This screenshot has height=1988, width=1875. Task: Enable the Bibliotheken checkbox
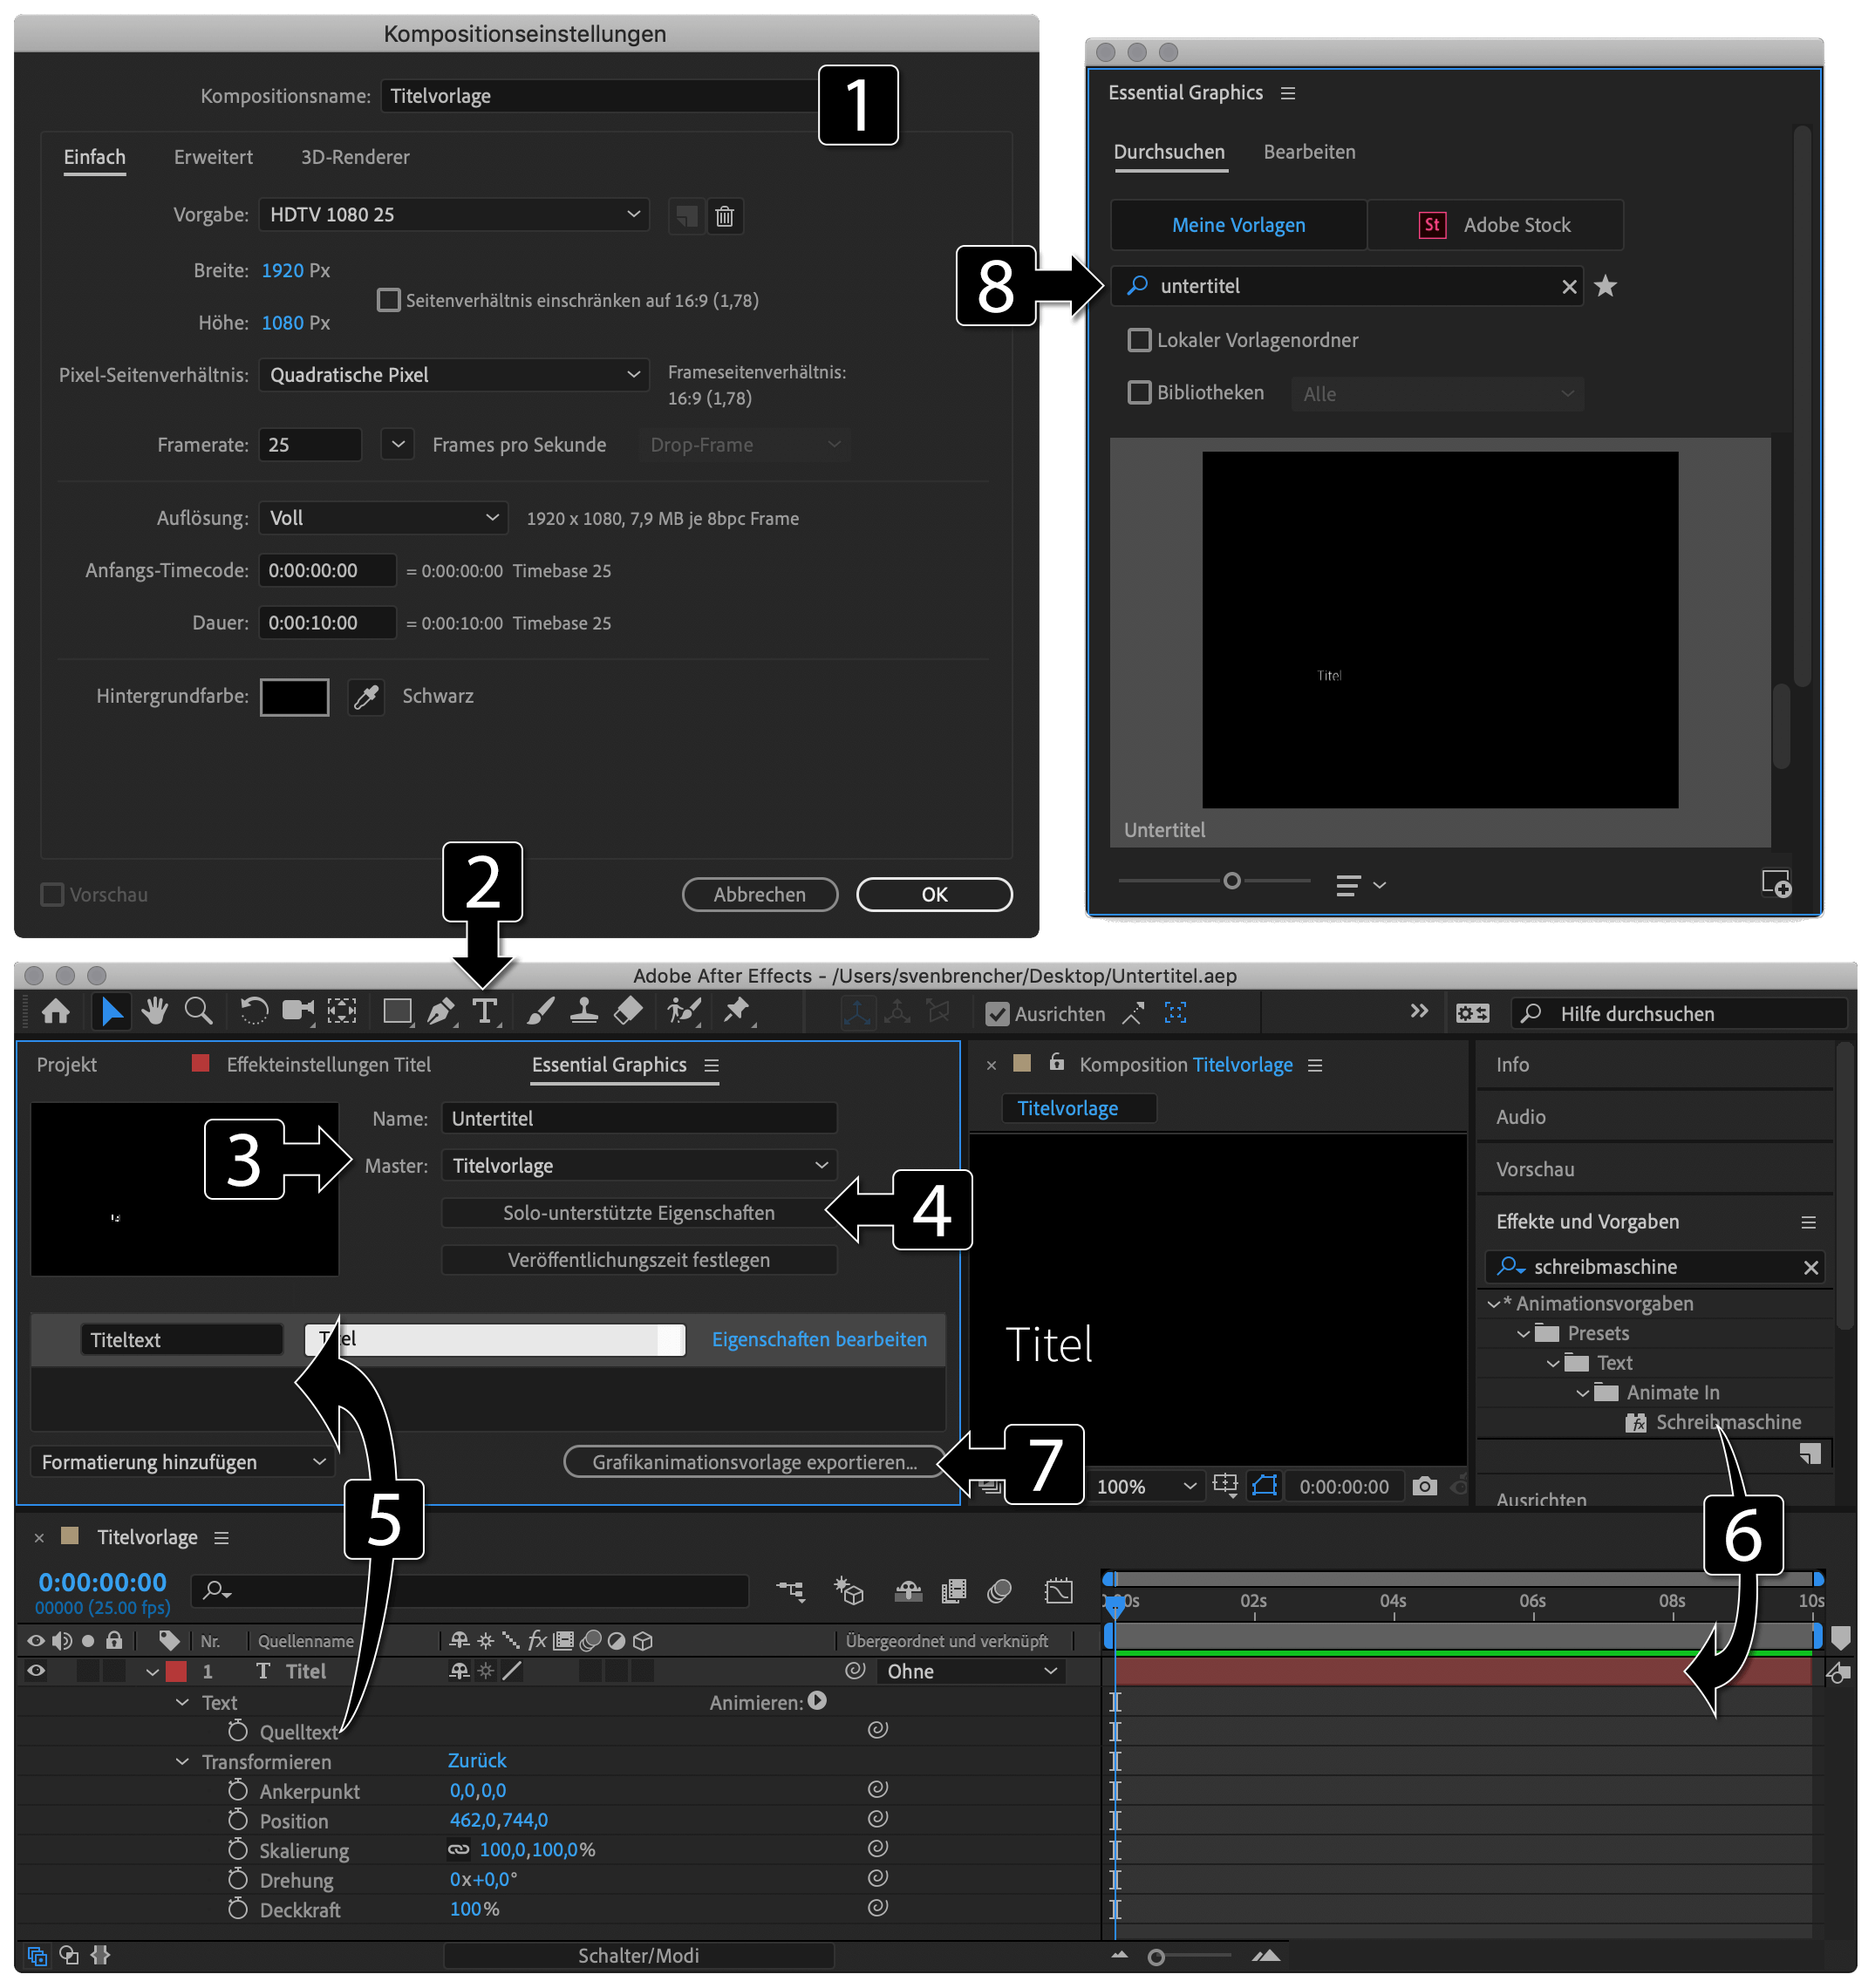1139,393
